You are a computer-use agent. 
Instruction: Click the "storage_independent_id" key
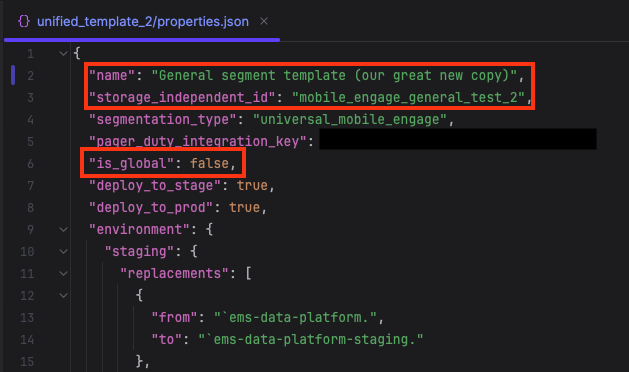point(182,98)
